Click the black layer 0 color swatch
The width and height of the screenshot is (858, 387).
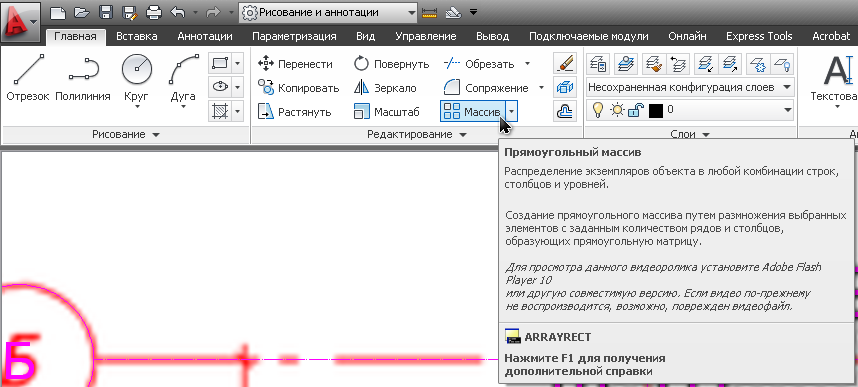pyautogui.click(x=656, y=111)
